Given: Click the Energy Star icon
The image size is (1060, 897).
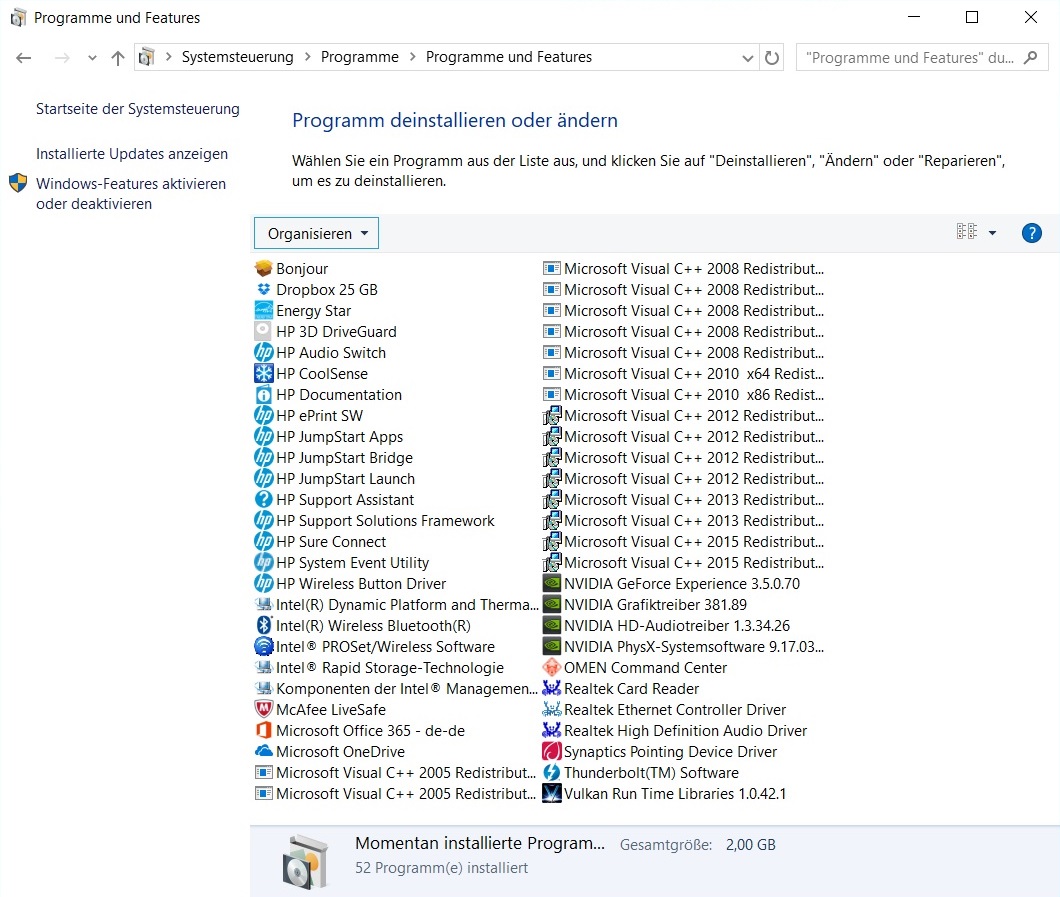Looking at the screenshot, I should point(264,310).
